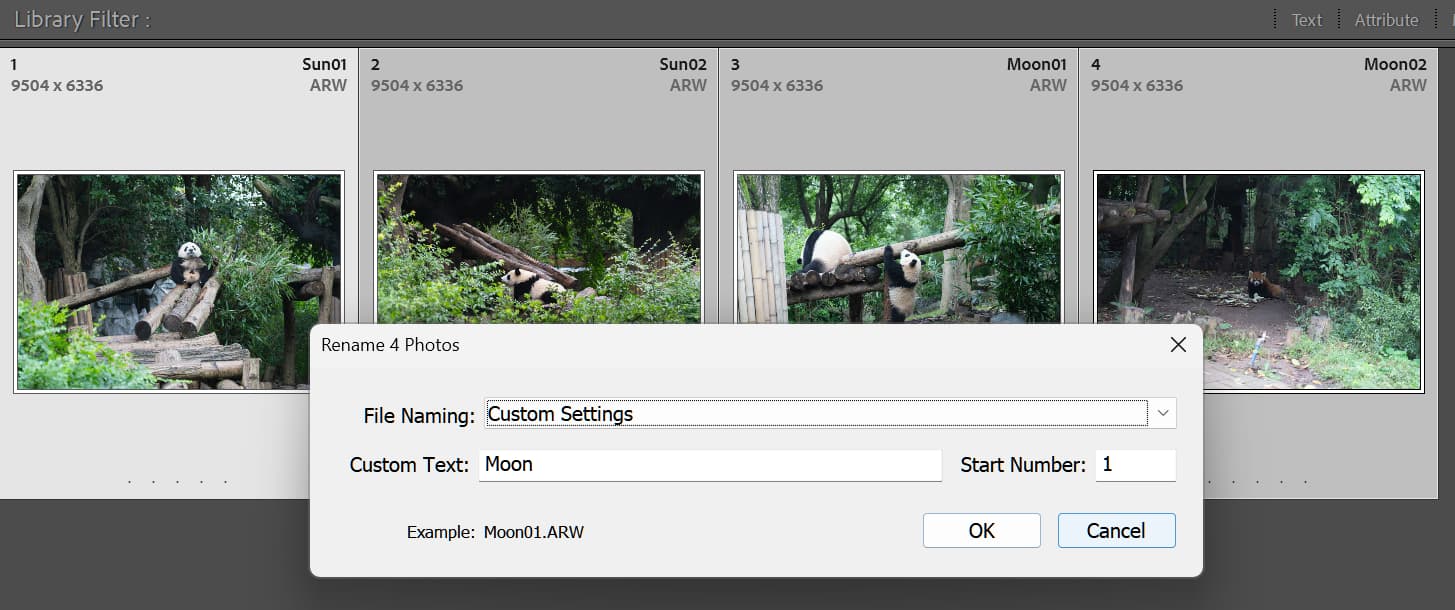This screenshot has width=1455, height=610.
Task: Choose the Moon02 red panda thumbnail
Action: pyautogui.click(x=1258, y=280)
